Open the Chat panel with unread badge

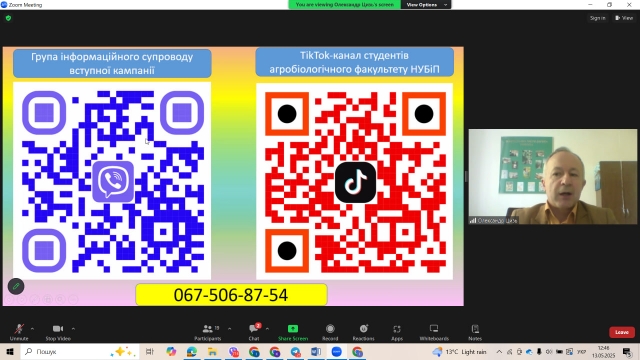254,332
